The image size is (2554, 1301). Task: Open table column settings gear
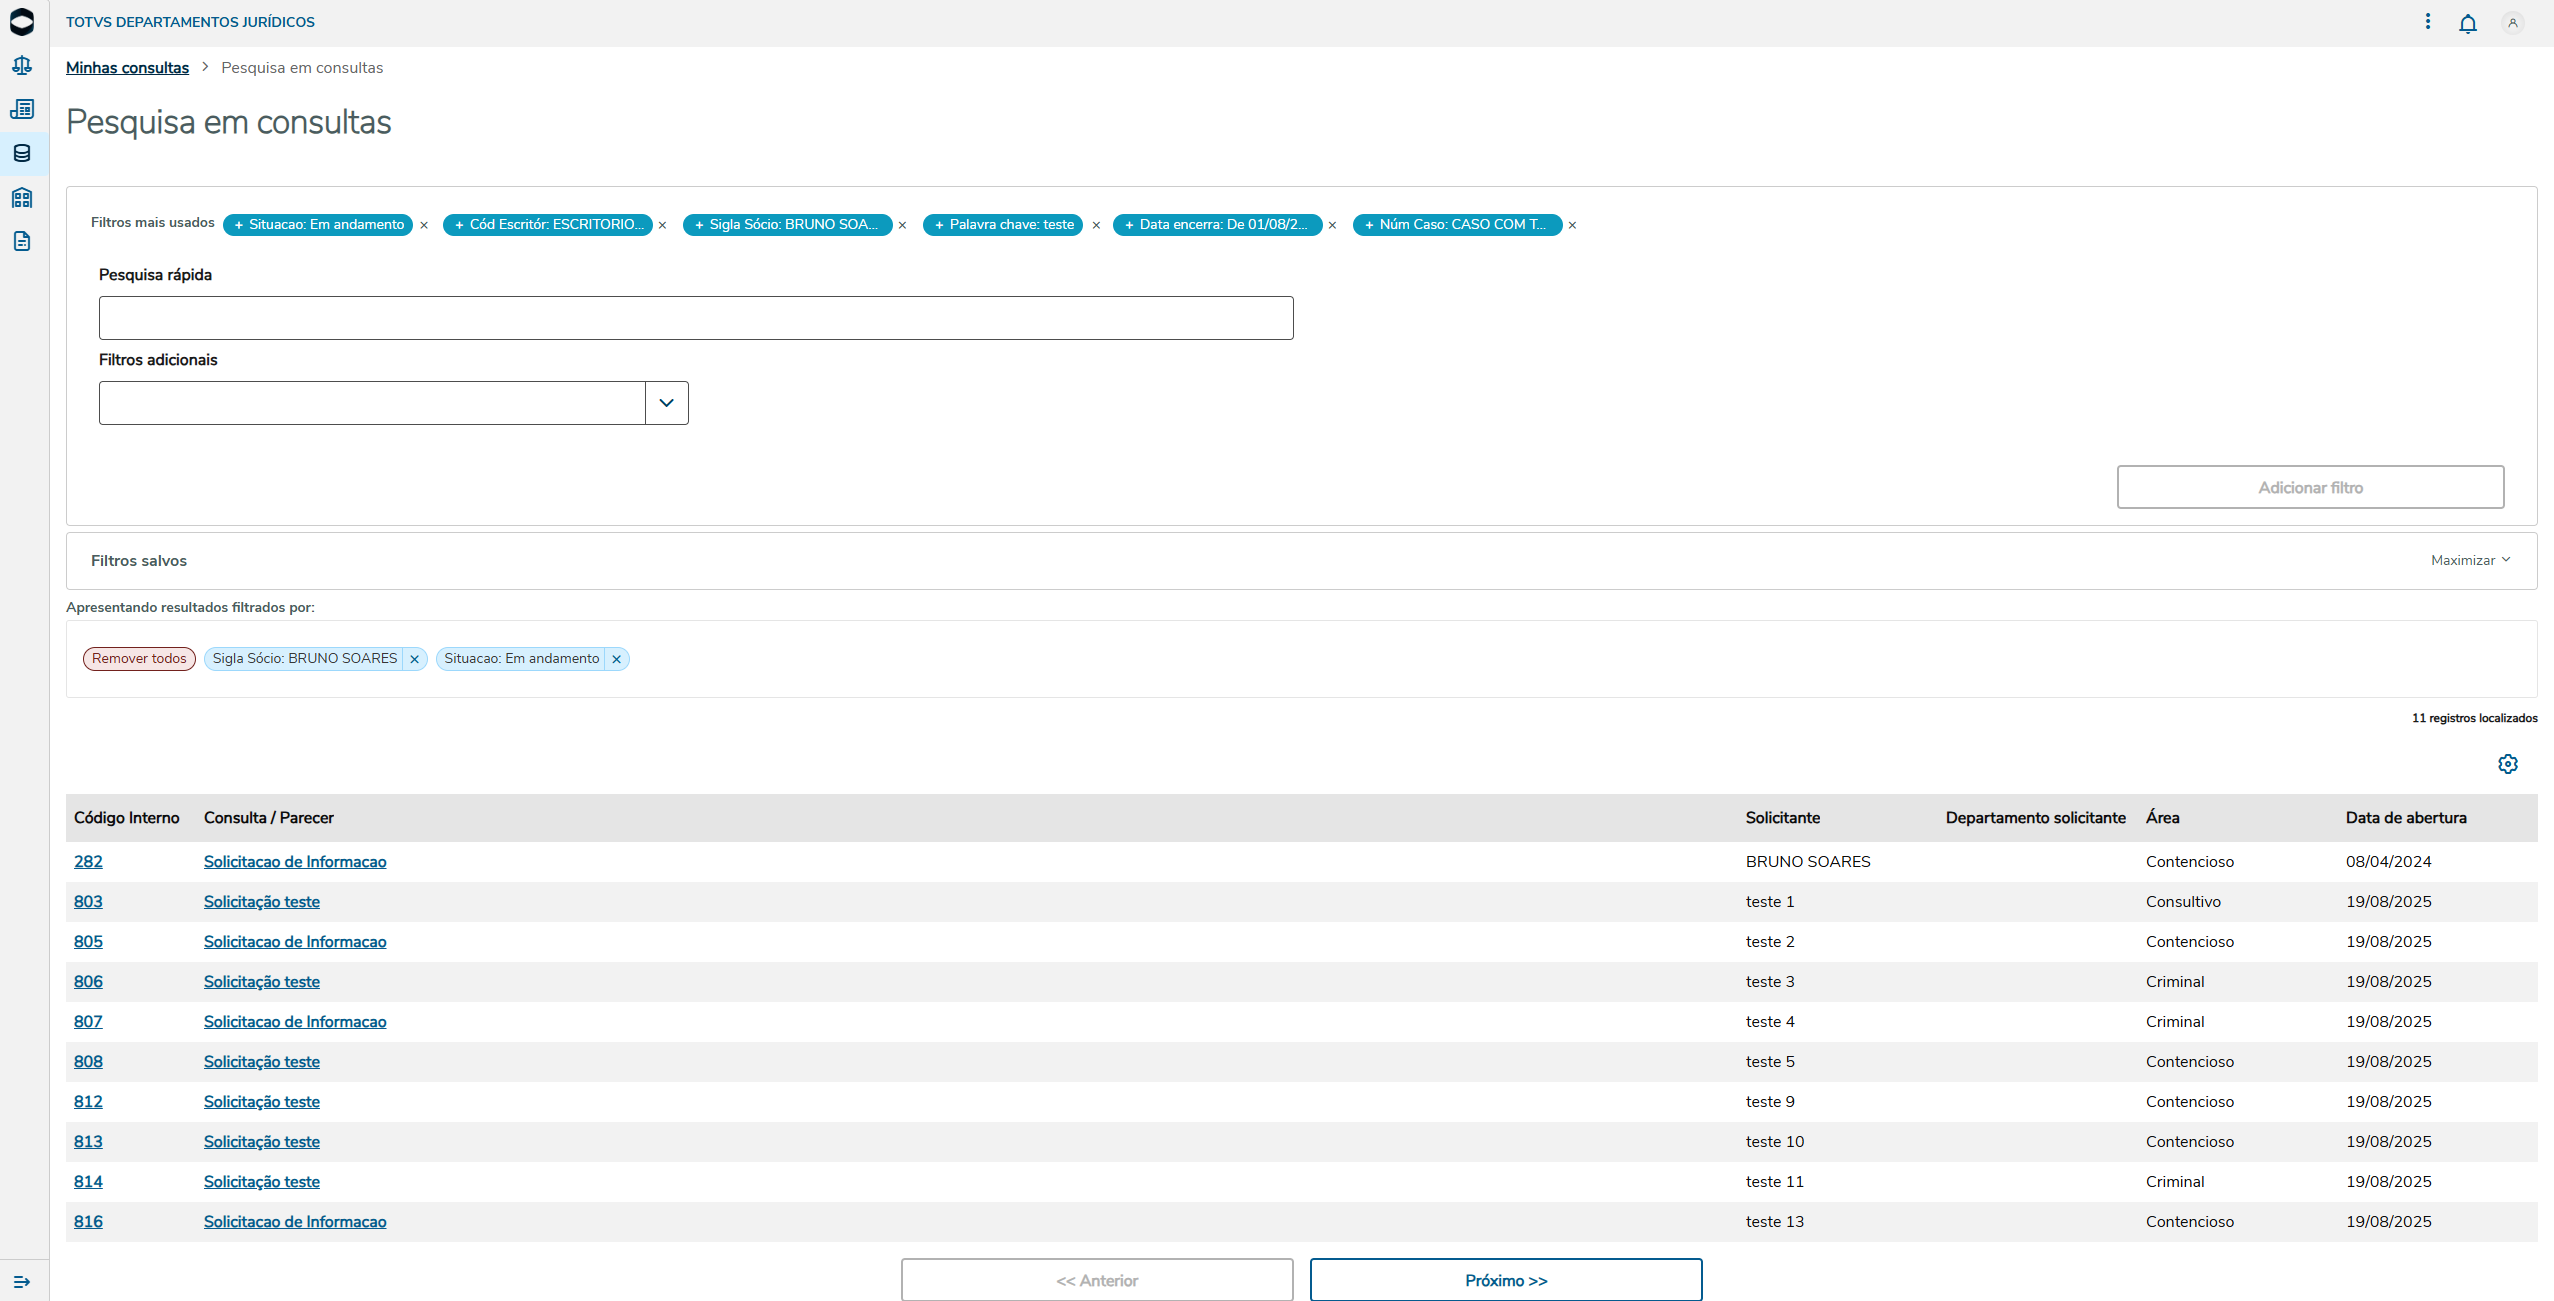[x=2507, y=764]
